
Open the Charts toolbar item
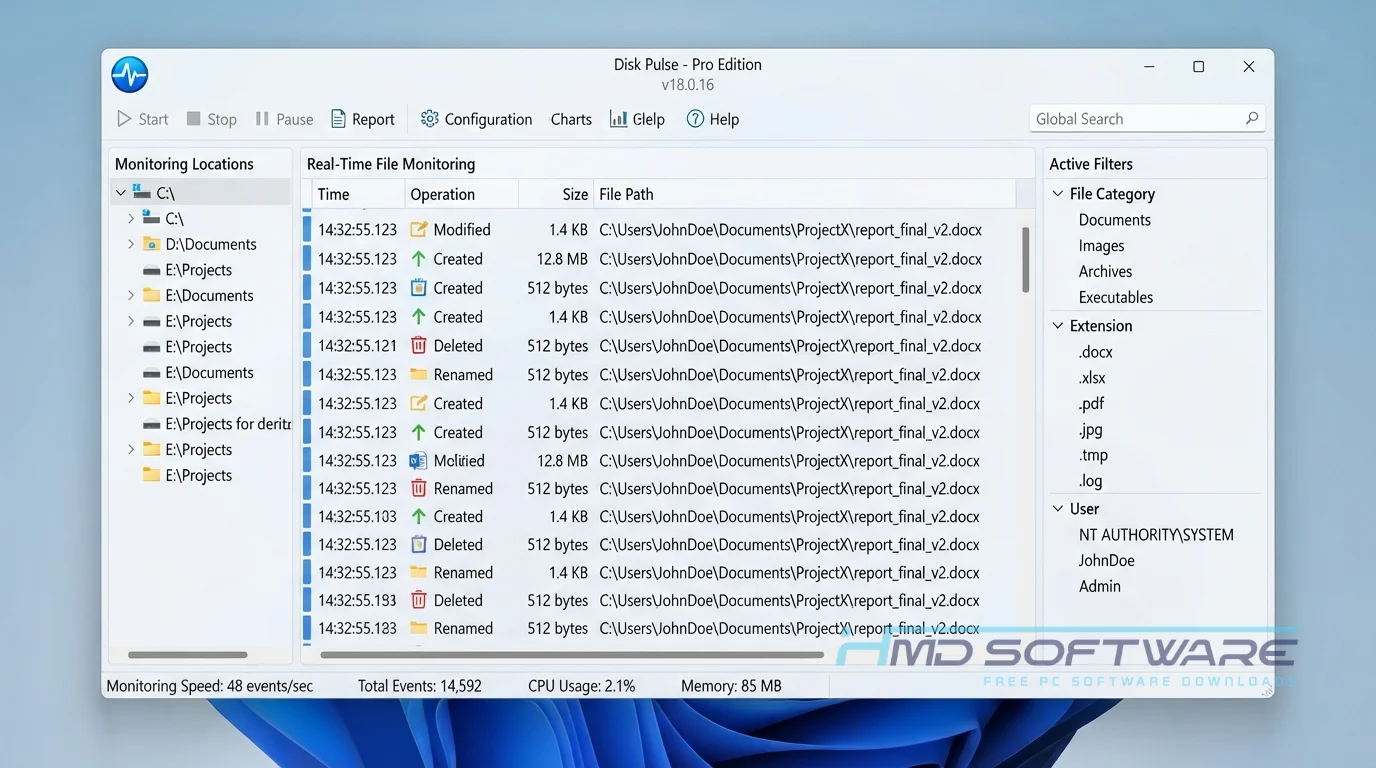571,119
